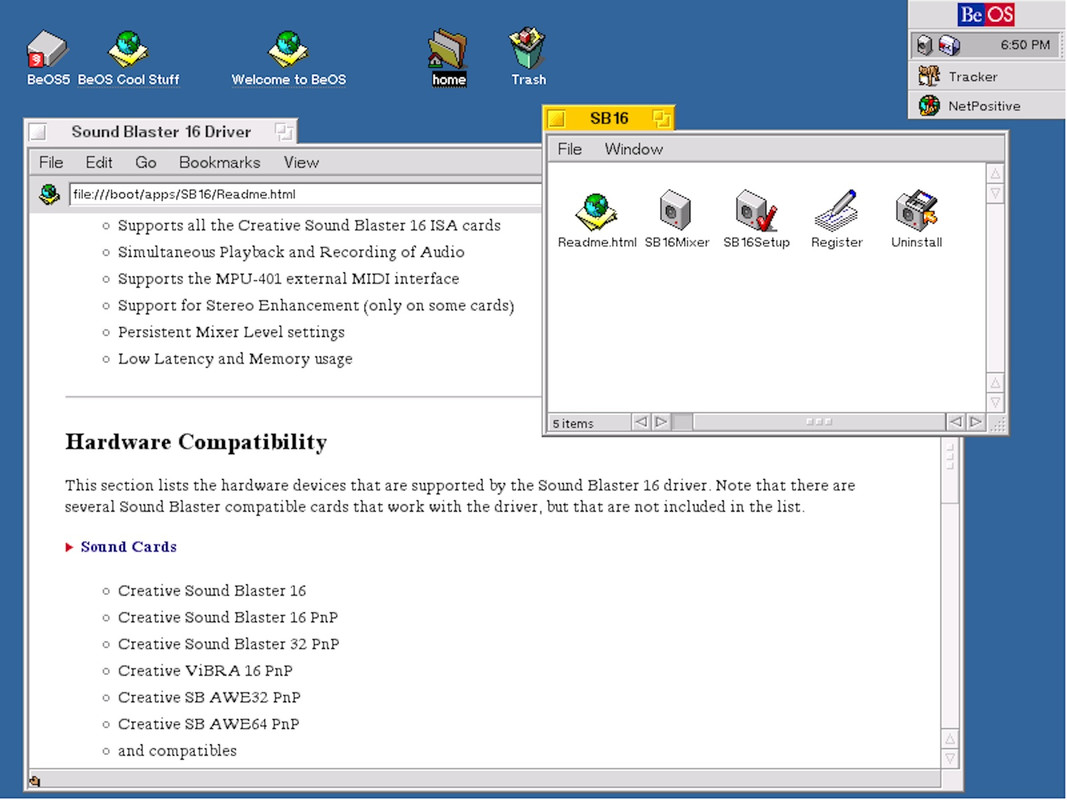Click the NetPositive entry text in Deskbar
The image size is (1067, 800).
pos(984,106)
